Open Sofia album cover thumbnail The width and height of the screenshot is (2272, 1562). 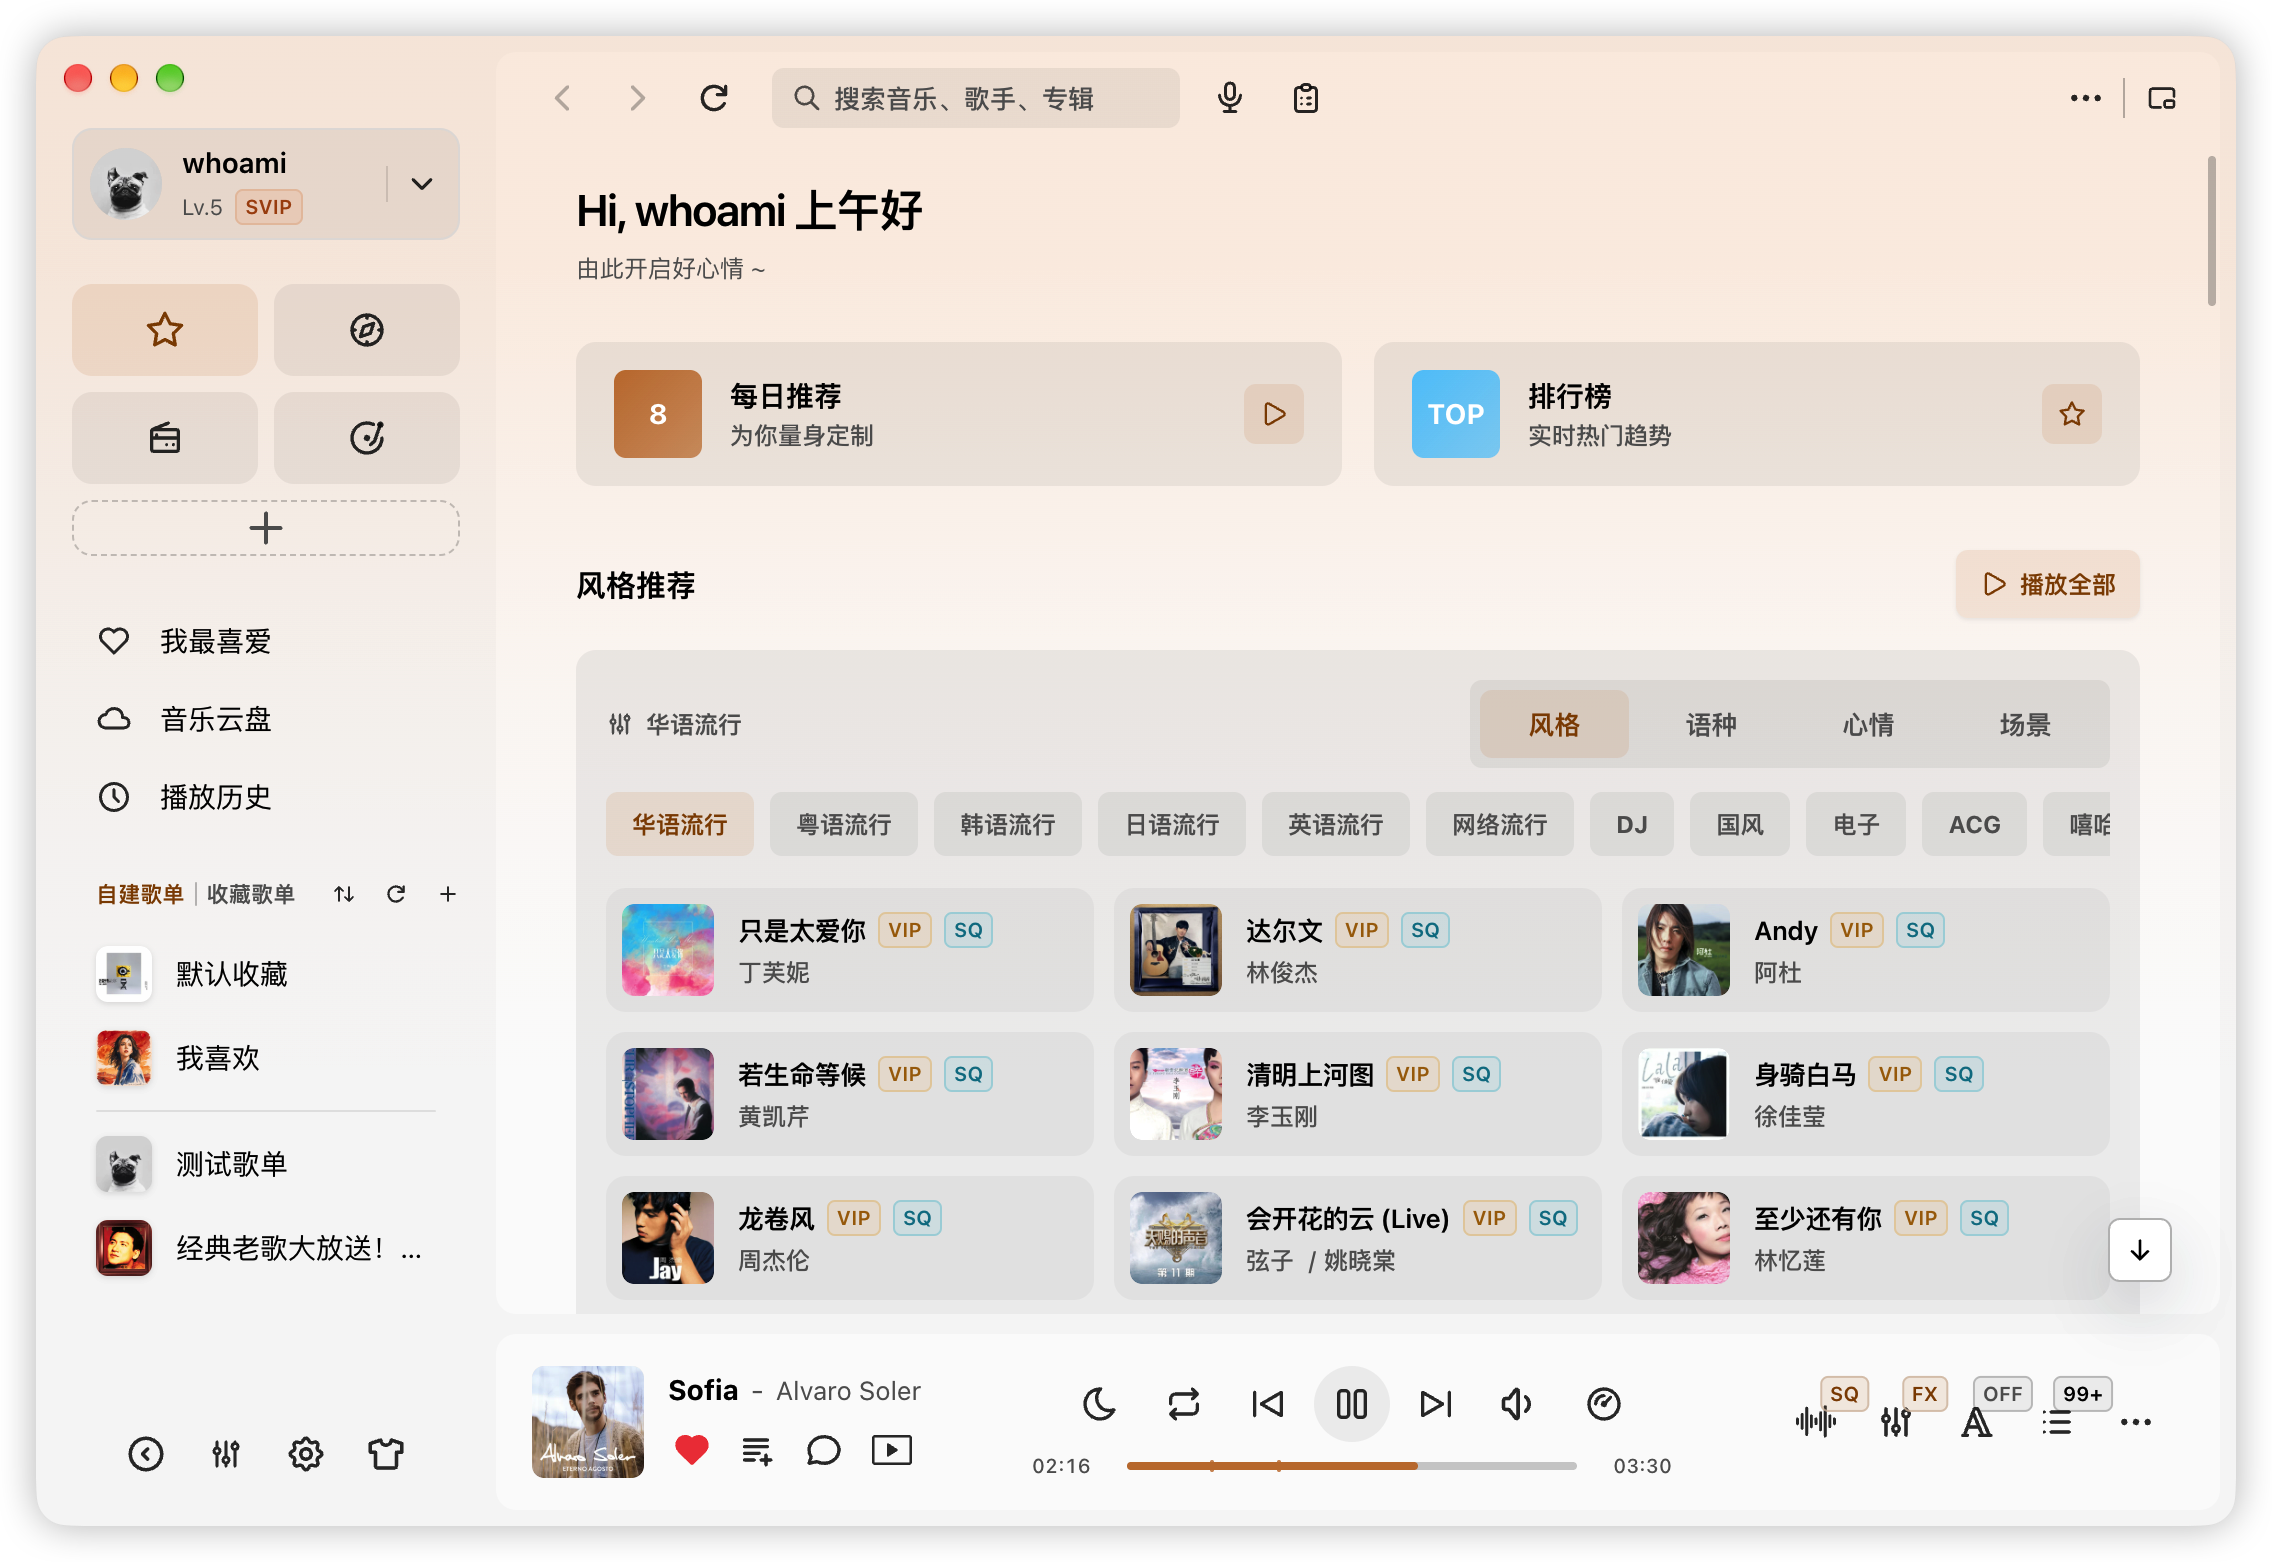click(x=588, y=1422)
